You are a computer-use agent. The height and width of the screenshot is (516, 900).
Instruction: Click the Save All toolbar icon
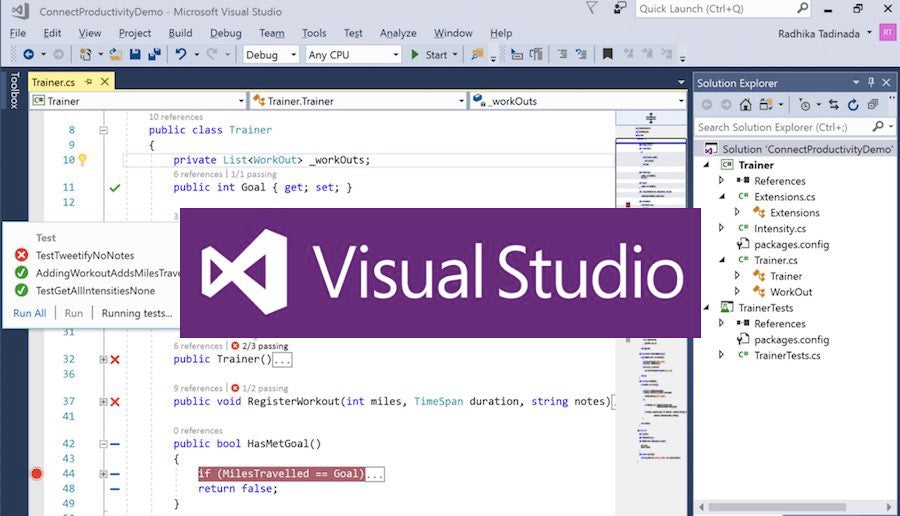154,55
